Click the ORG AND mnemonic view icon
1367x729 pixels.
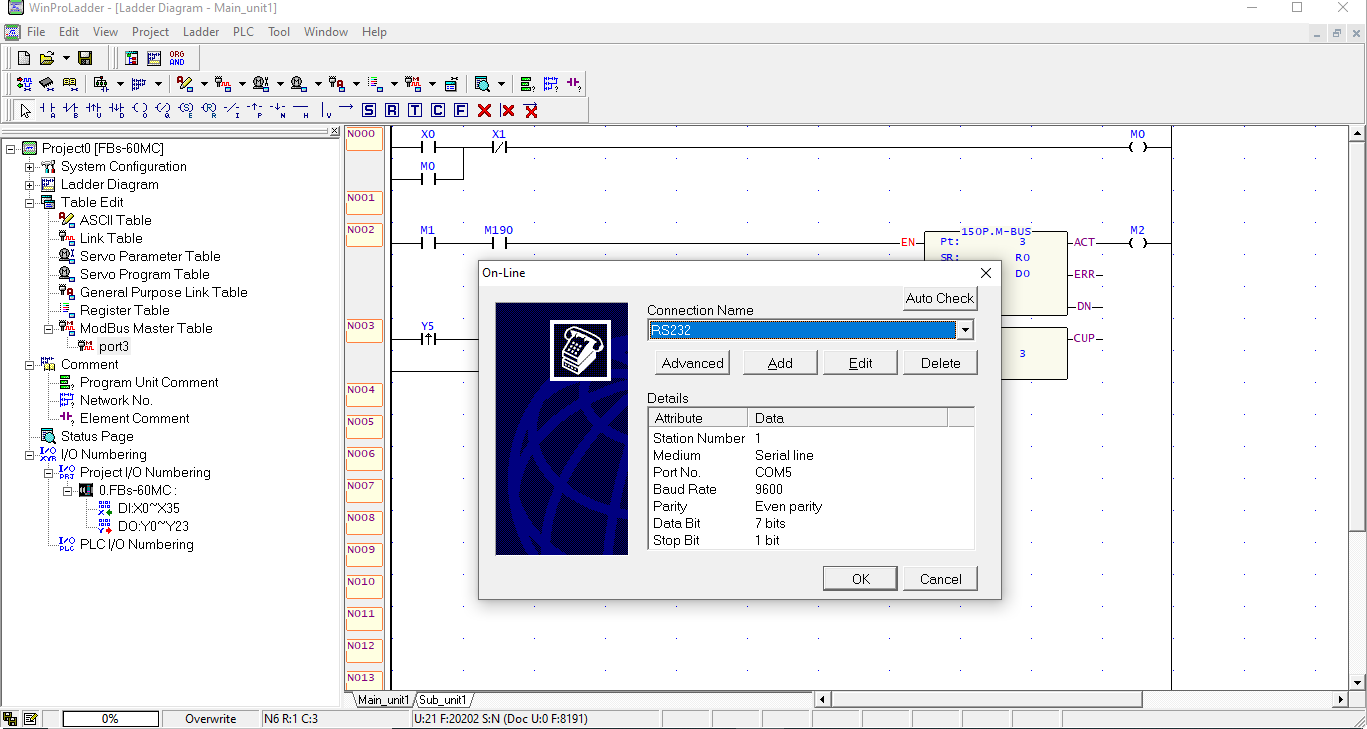(177, 58)
